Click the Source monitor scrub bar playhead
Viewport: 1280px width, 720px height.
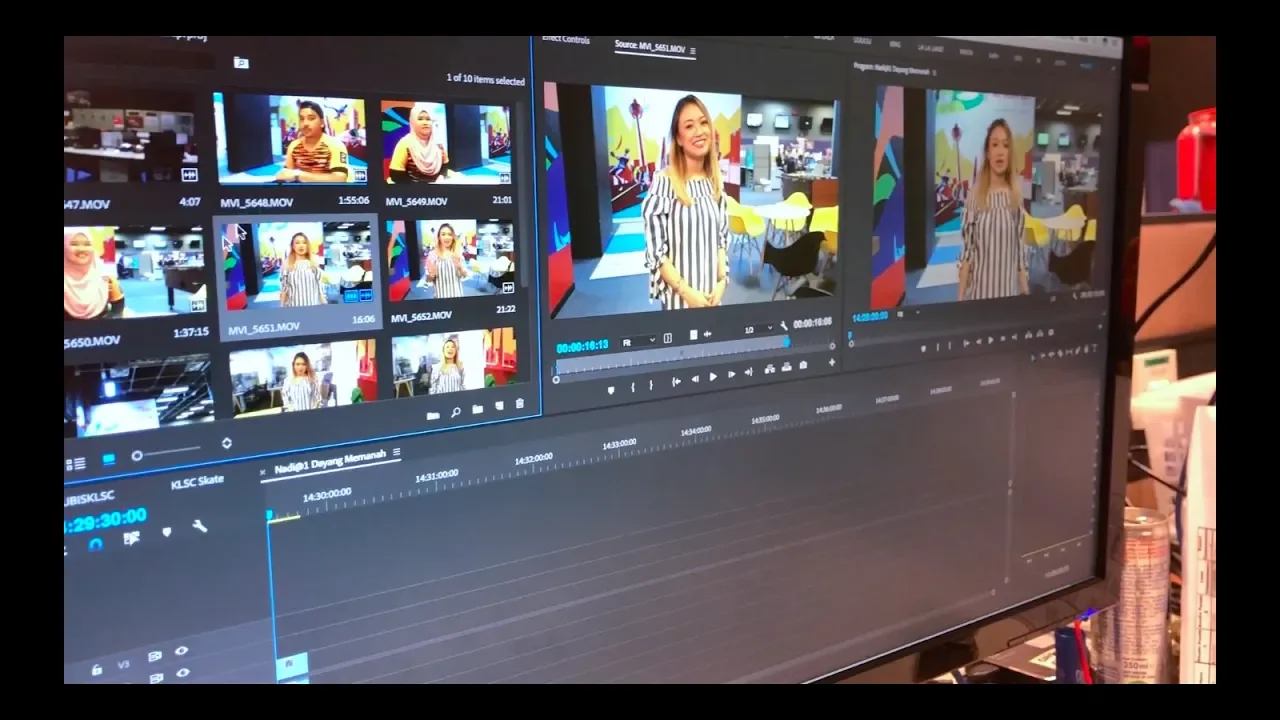787,342
